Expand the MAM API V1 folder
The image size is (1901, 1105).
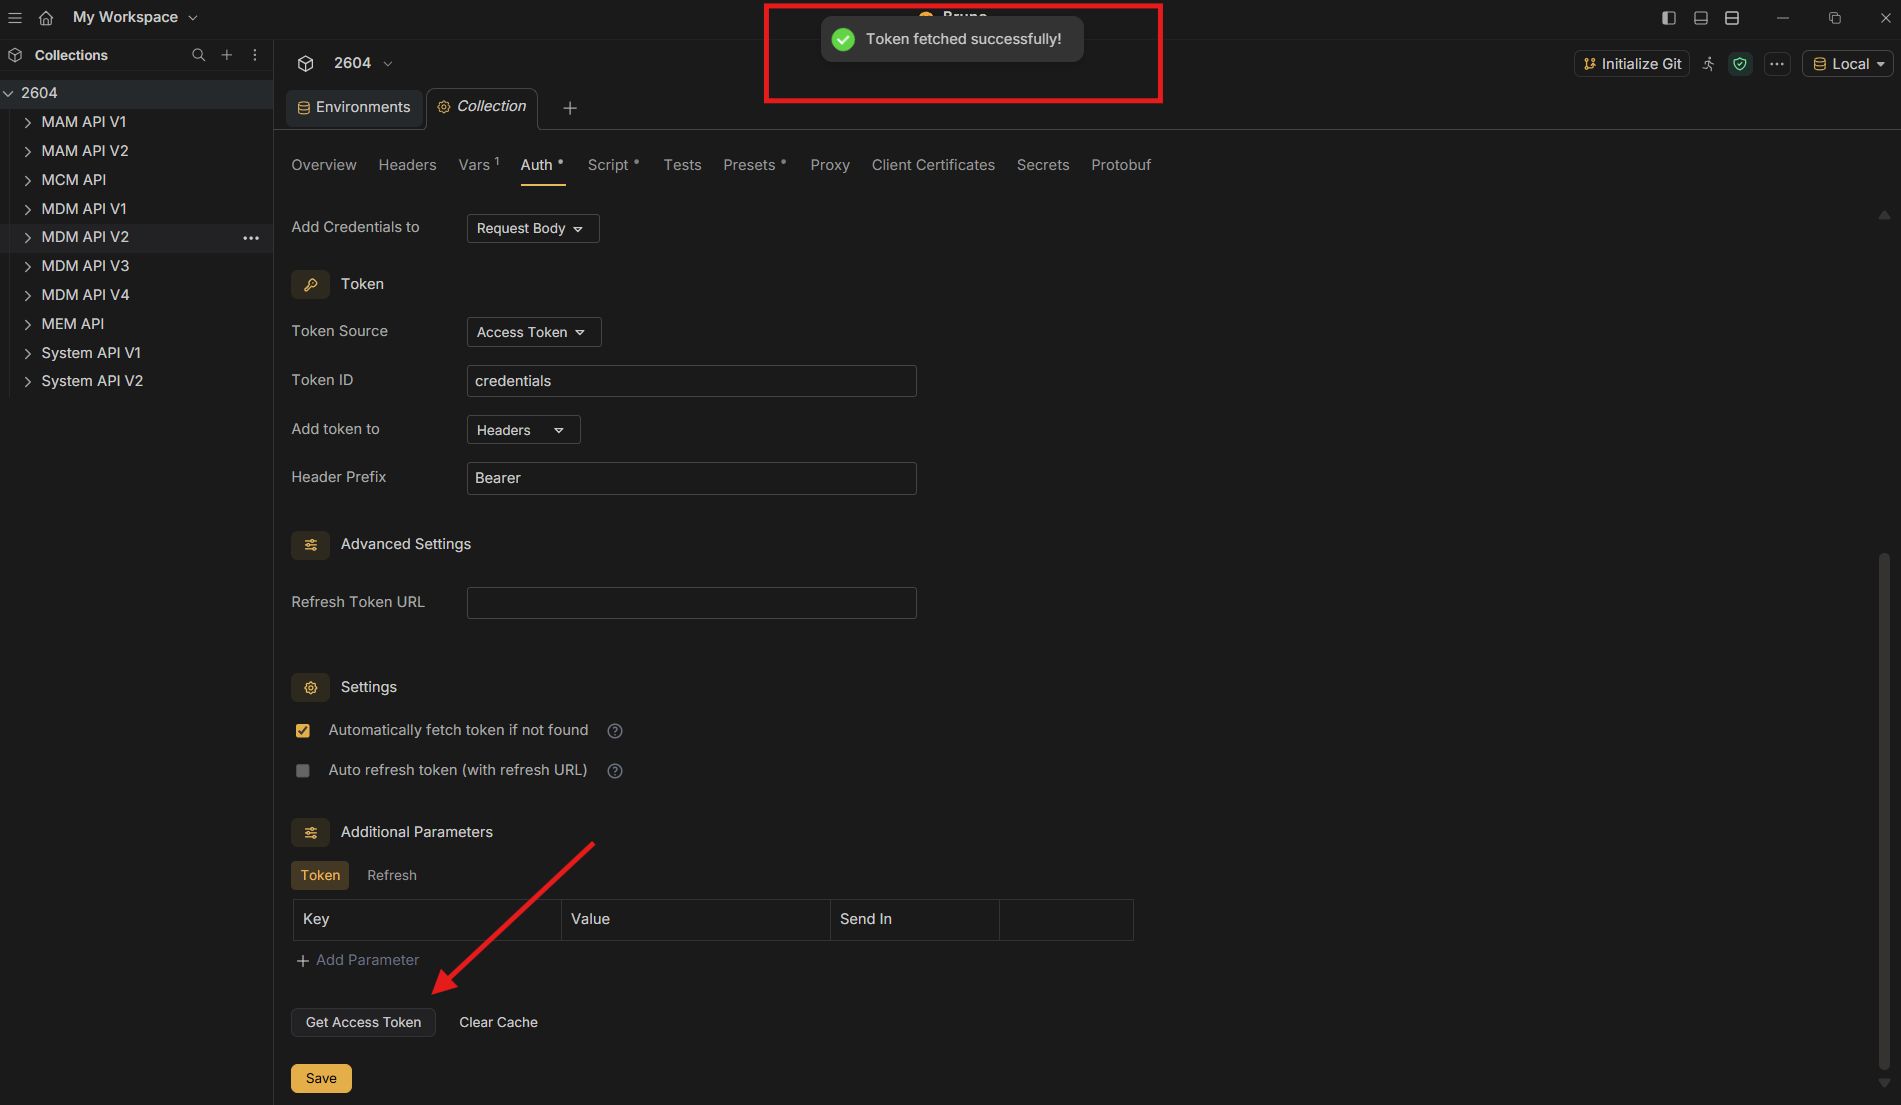click(28, 123)
